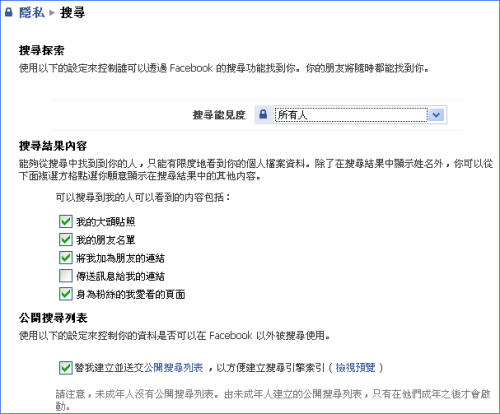This screenshot has height=414, width=500.
Task: Click the 傳送訊息給我的連結 label text
Action: [120, 276]
